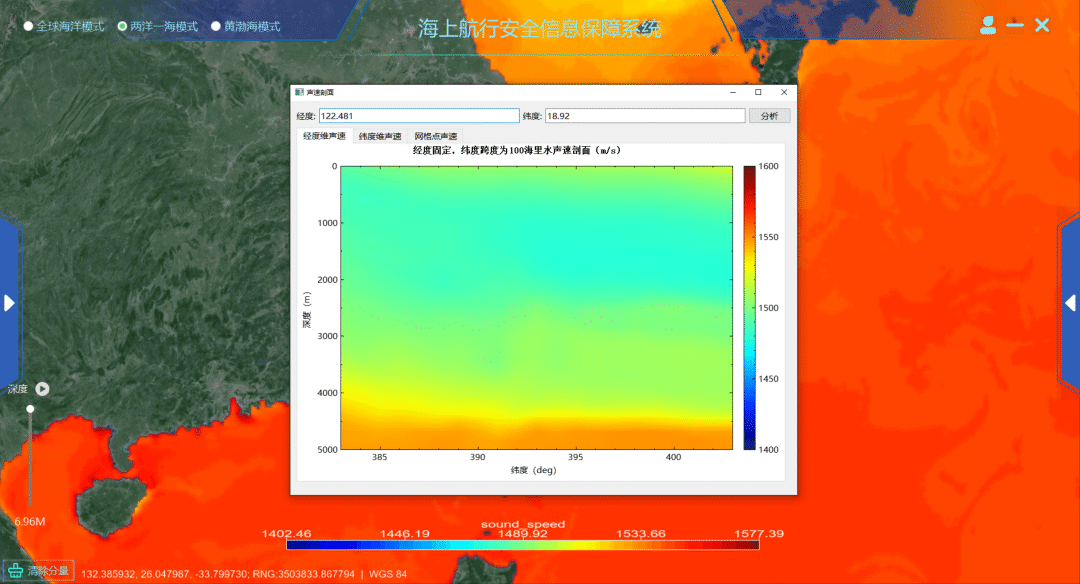Switch to 纬度维声速 tab
Viewport: 1080px width, 584px height.
[380, 136]
